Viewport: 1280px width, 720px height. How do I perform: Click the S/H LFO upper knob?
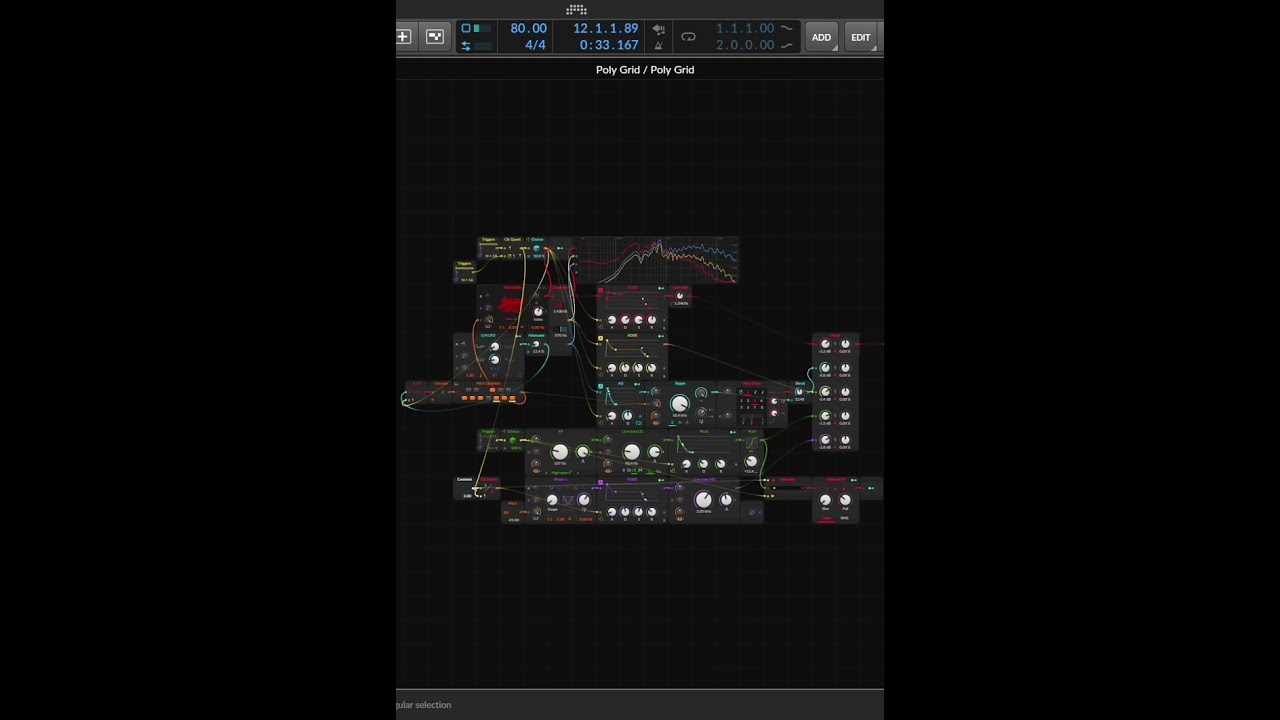tap(495, 346)
